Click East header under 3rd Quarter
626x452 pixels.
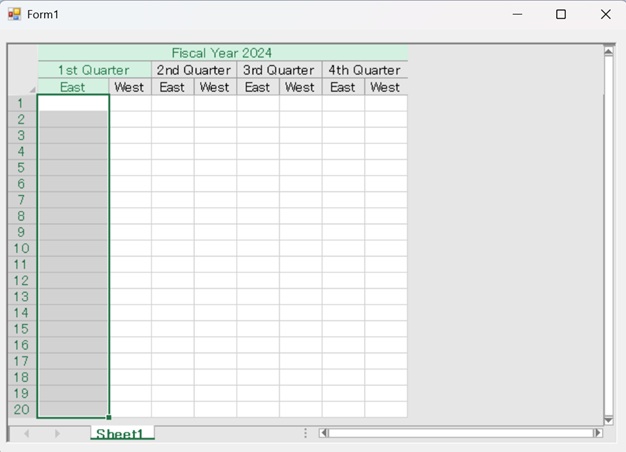(x=258, y=87)
